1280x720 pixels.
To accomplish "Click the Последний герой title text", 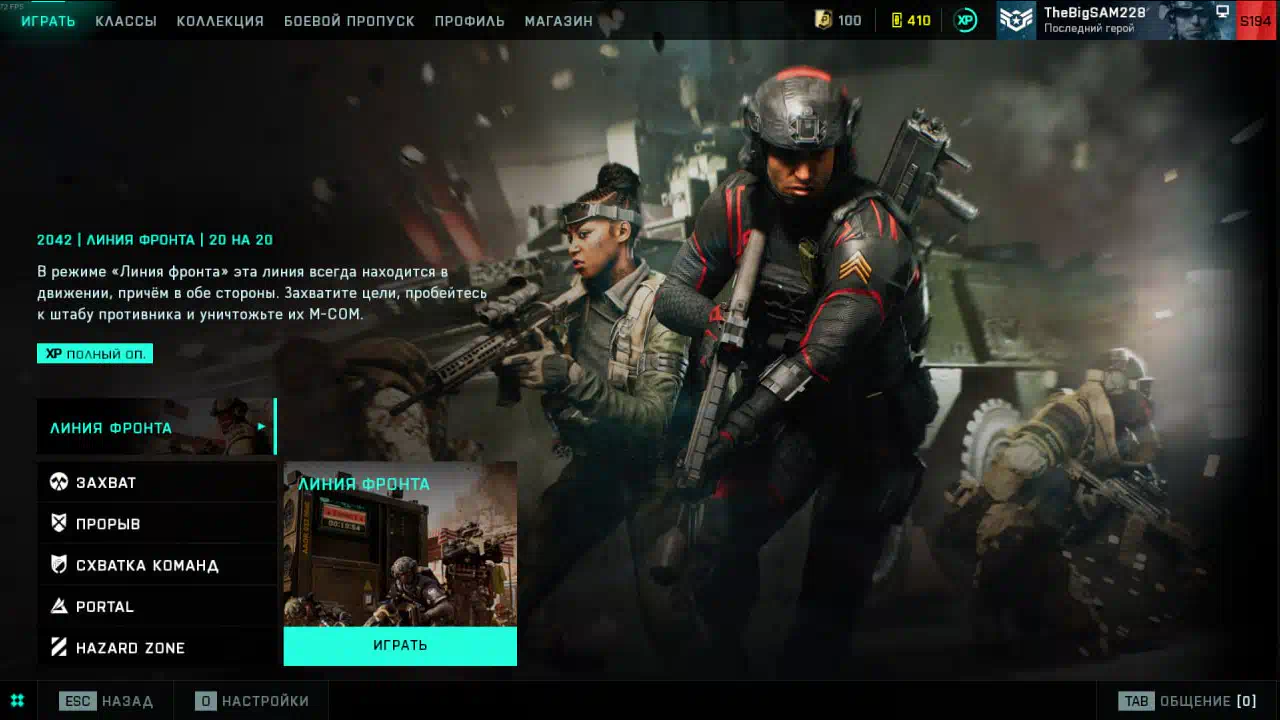I will (x=1089, y=29).
